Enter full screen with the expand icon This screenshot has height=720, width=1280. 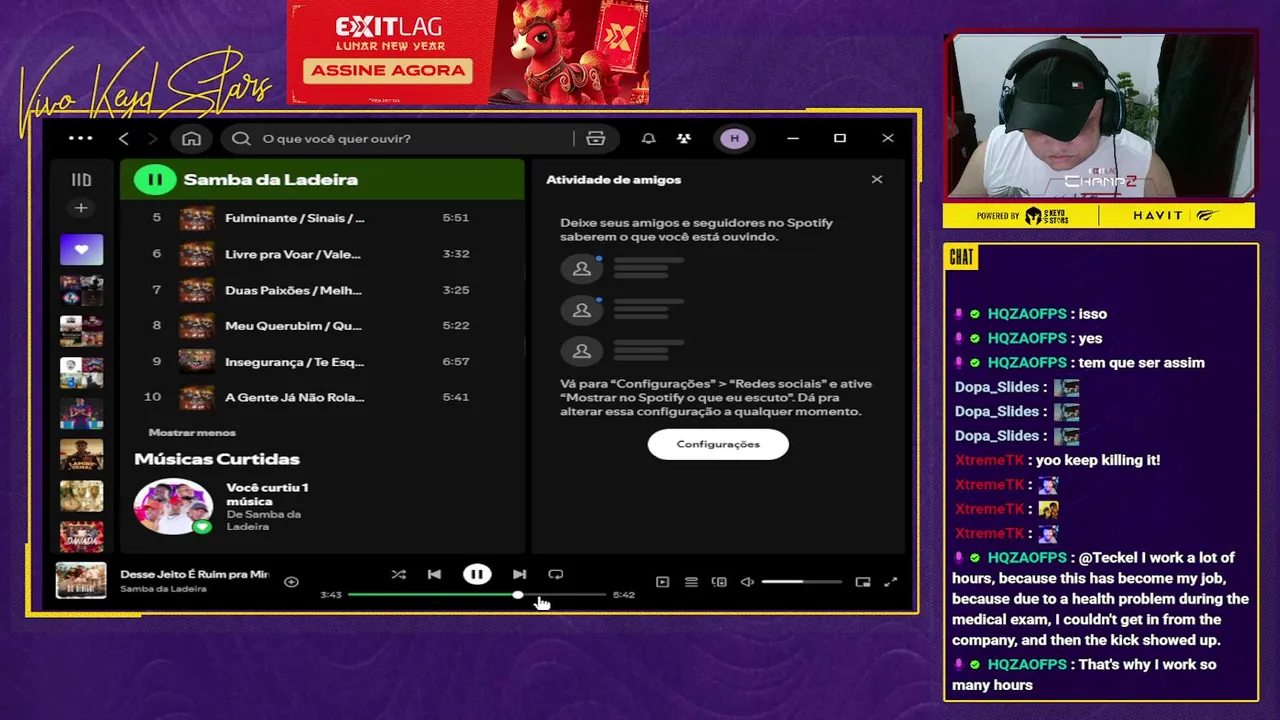tap(891, 582)
